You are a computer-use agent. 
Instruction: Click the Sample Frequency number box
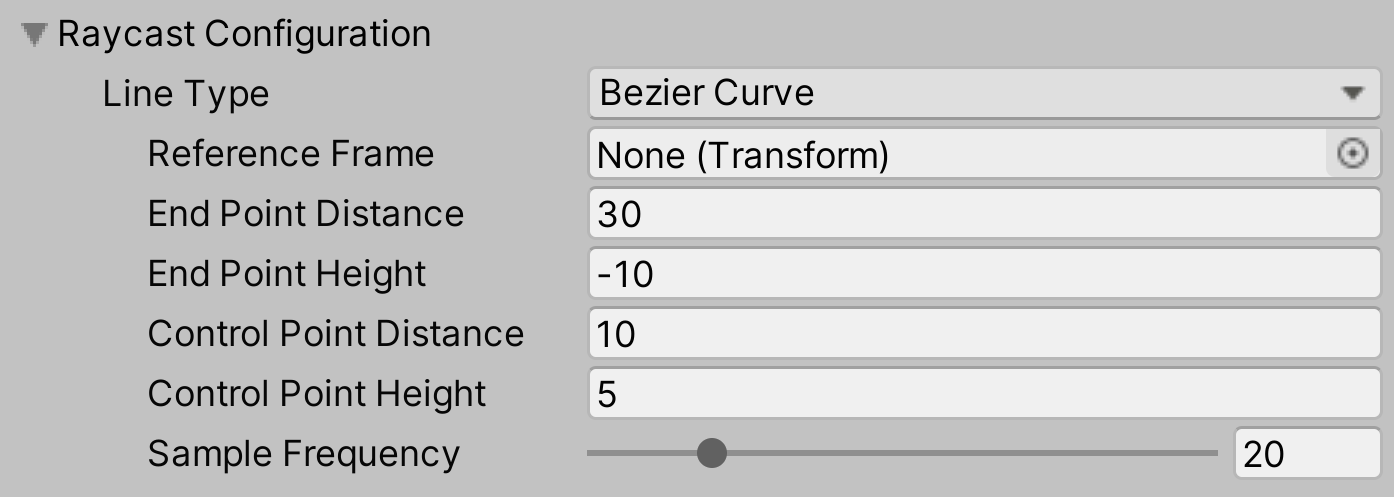coord(1306,455)
